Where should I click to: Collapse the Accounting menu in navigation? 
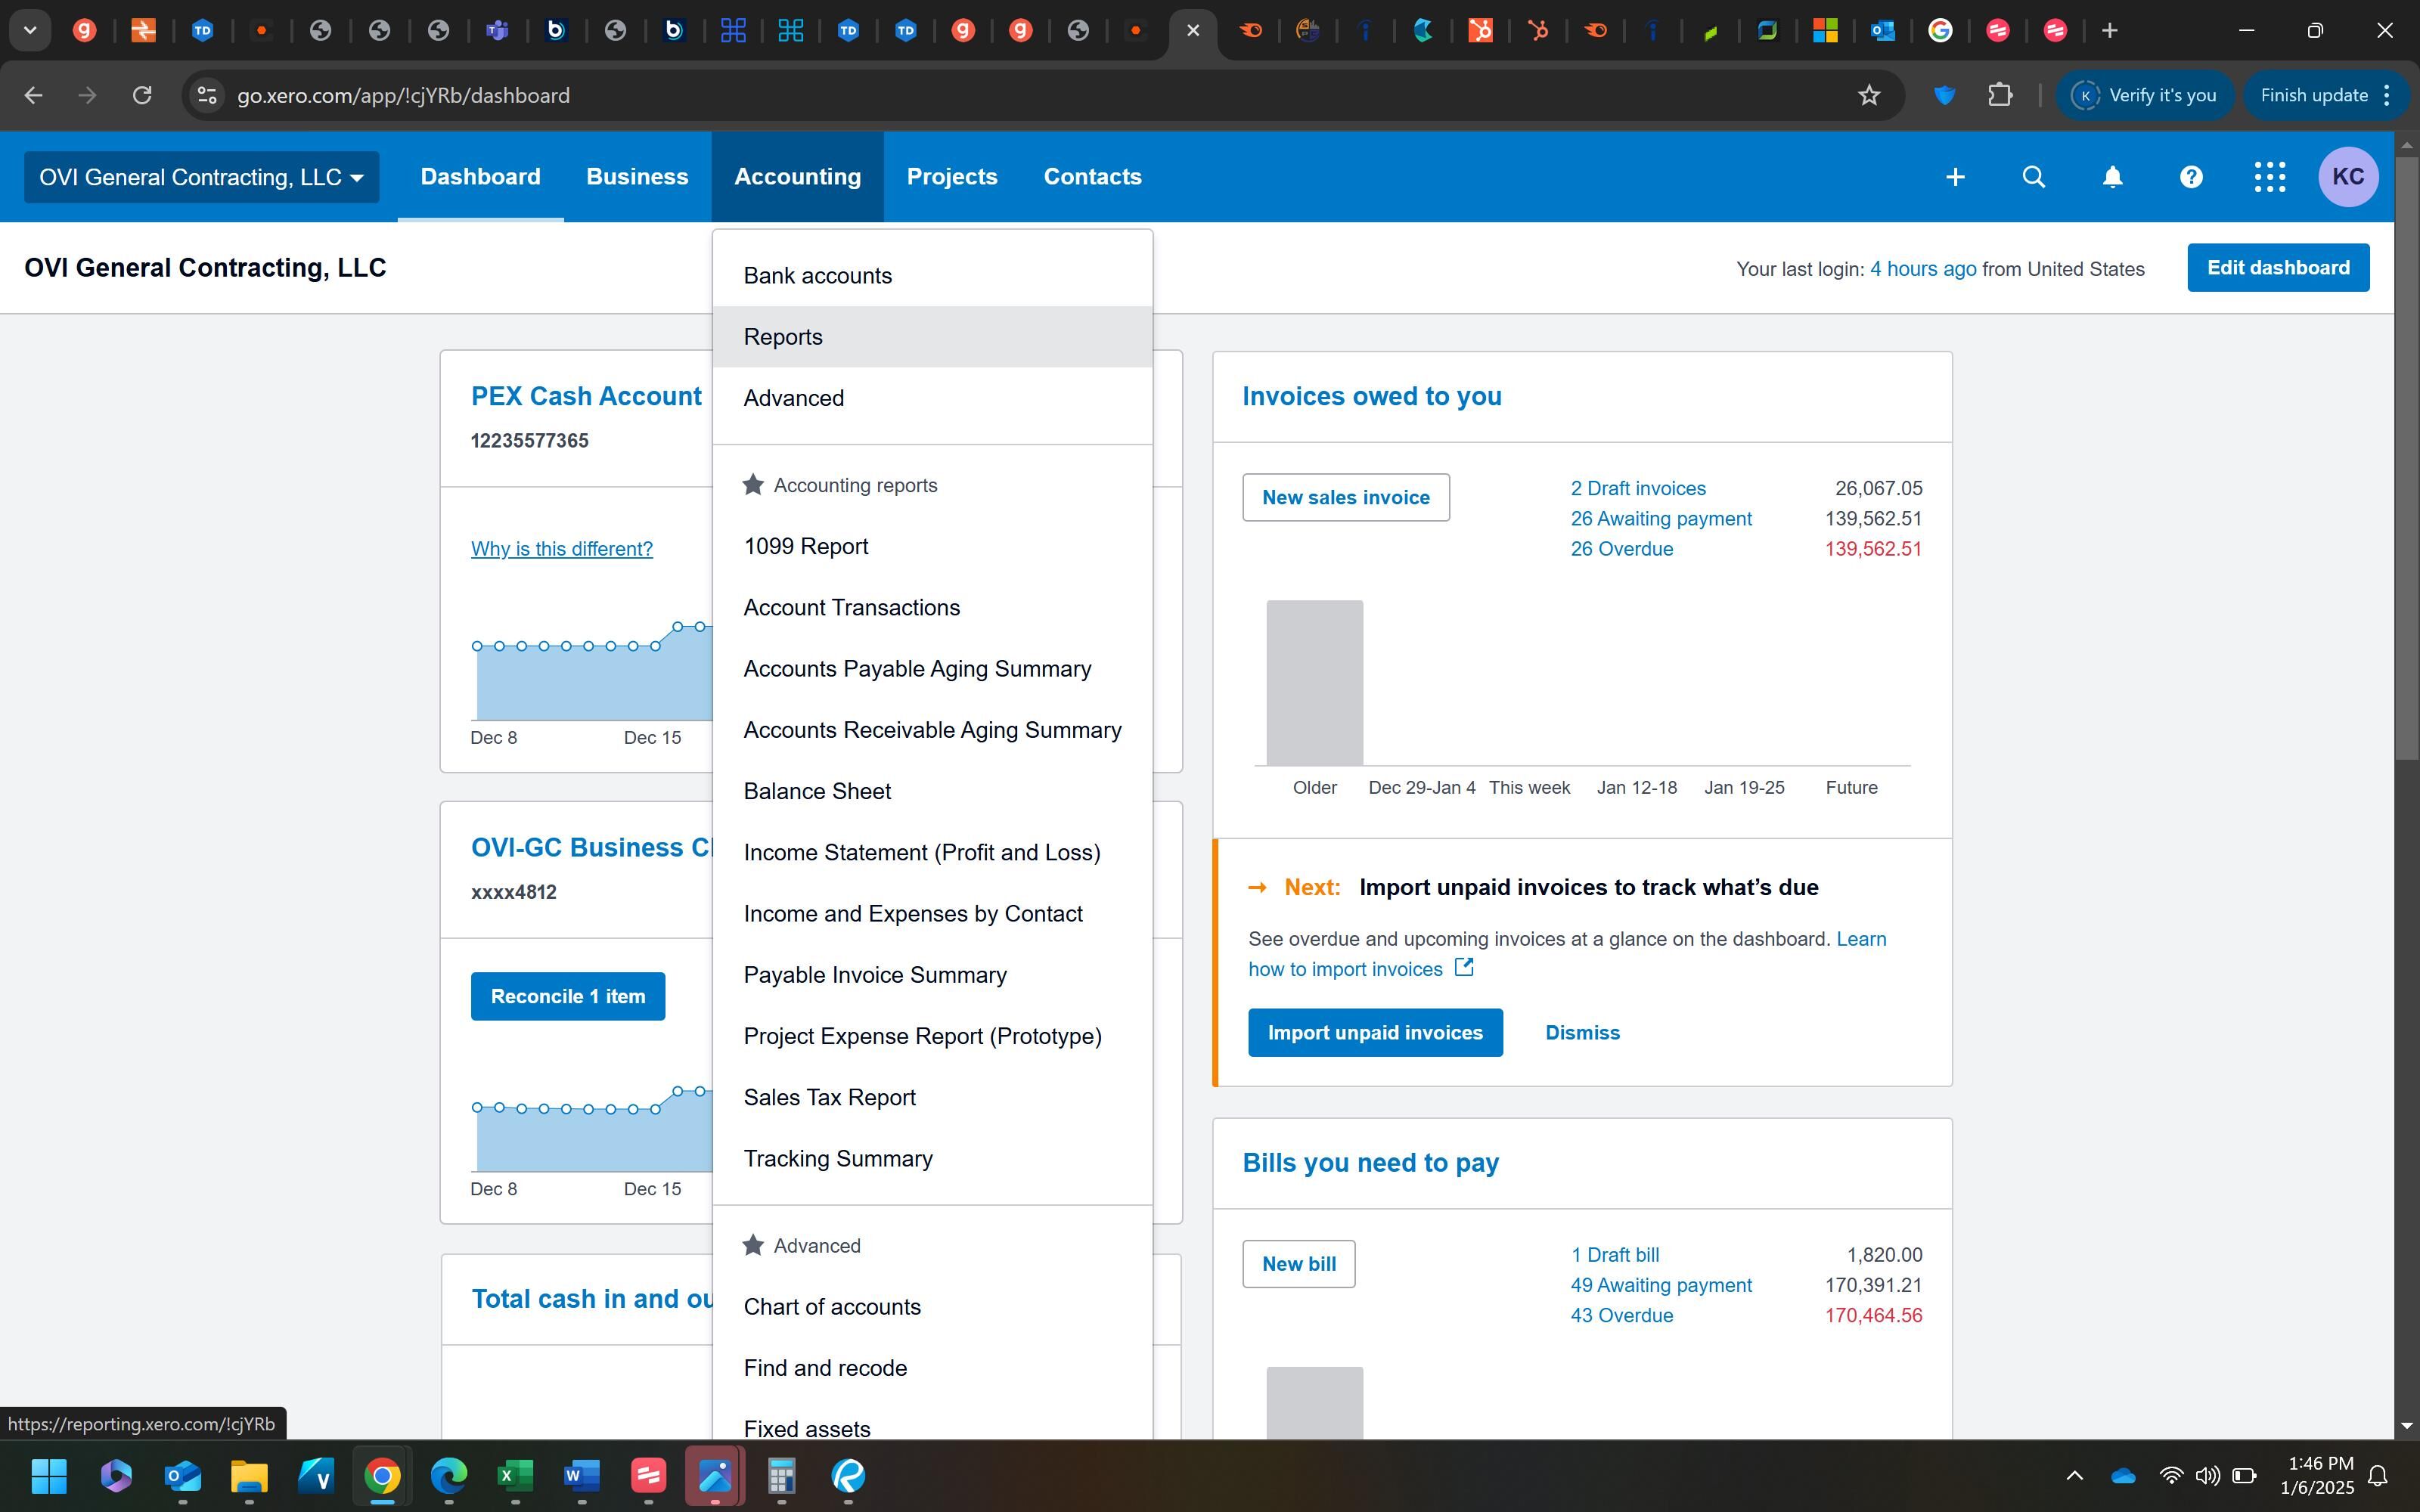pyautogui.click(x=797, y=177)
